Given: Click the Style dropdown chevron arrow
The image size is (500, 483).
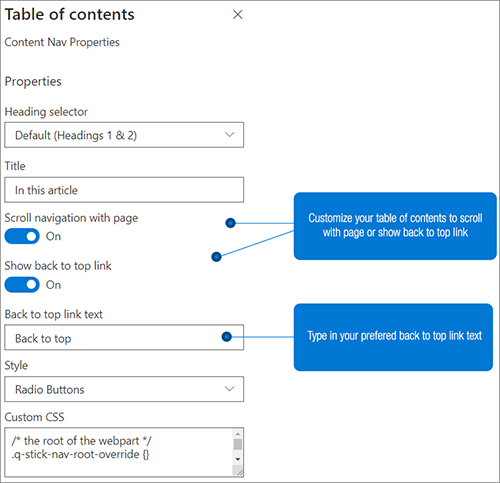Looking at the screenshot, I should (229, 389).
